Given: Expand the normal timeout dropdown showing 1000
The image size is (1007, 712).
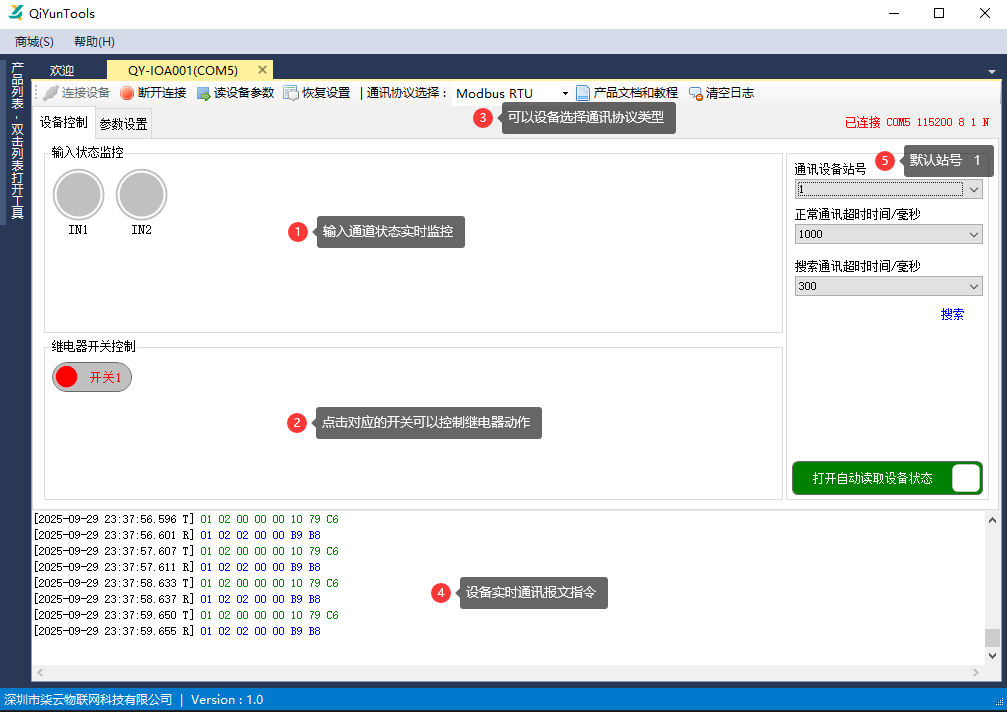Looking at the screenshot, I should click(975, 234).
